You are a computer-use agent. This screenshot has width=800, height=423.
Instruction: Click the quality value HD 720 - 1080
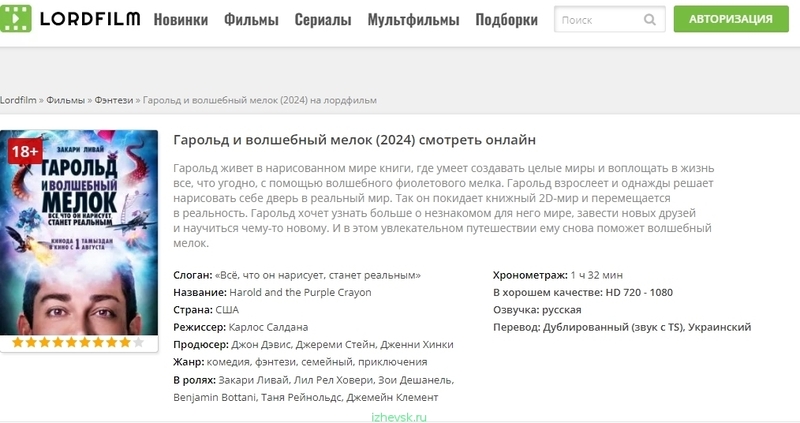tap(639, 292)
